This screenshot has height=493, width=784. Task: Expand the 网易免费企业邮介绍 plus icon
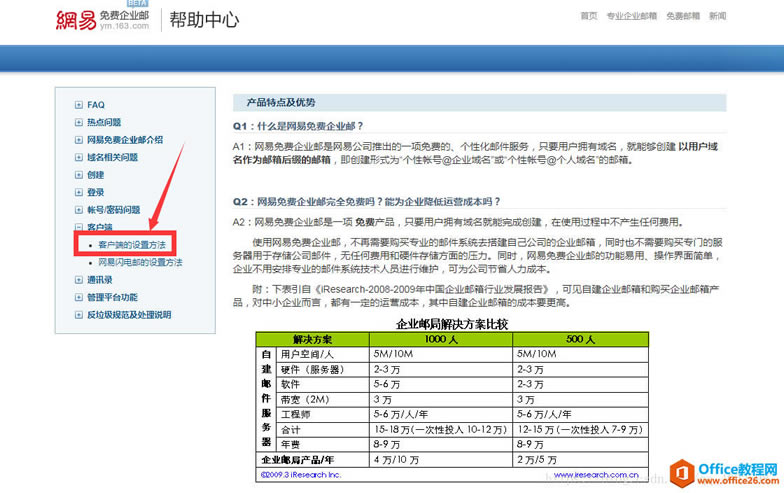[78, 140]
